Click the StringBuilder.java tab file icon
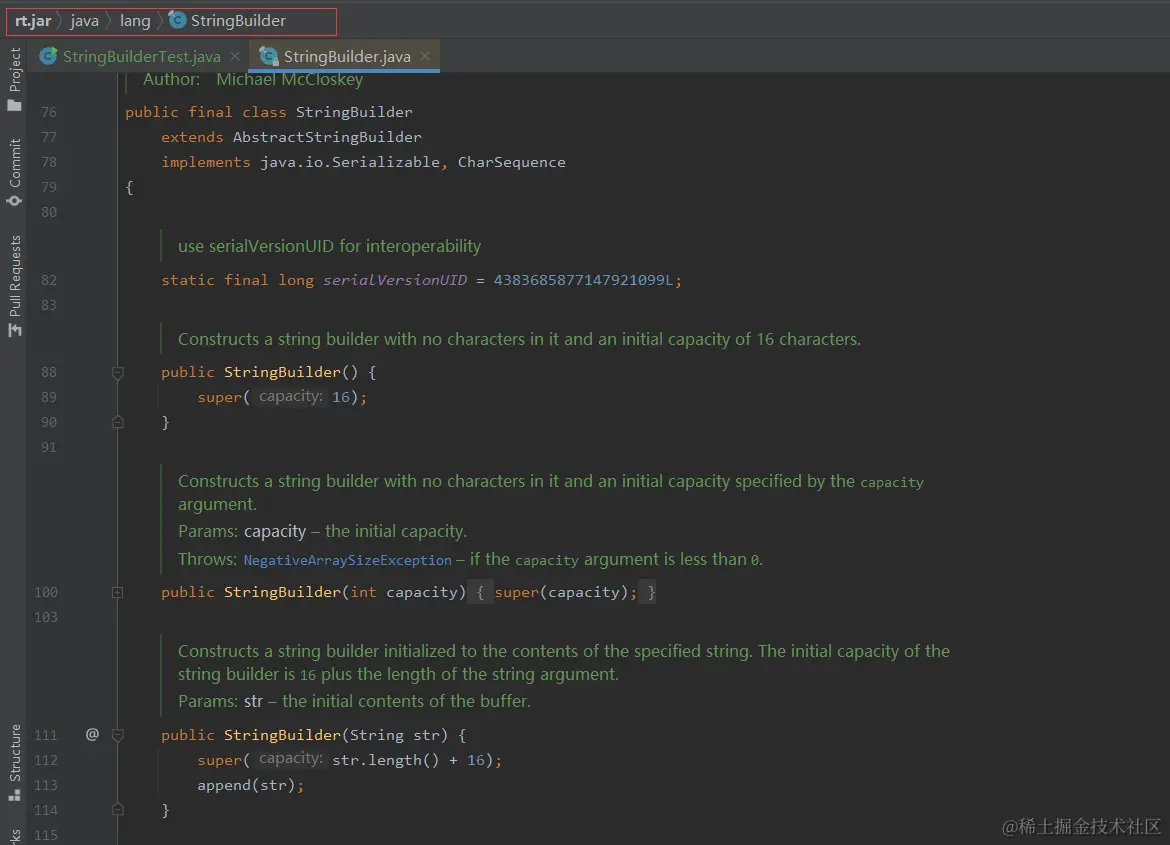The height and width of the screenshot is (845, 1170). pyautogui.click(x=269, y=56)
